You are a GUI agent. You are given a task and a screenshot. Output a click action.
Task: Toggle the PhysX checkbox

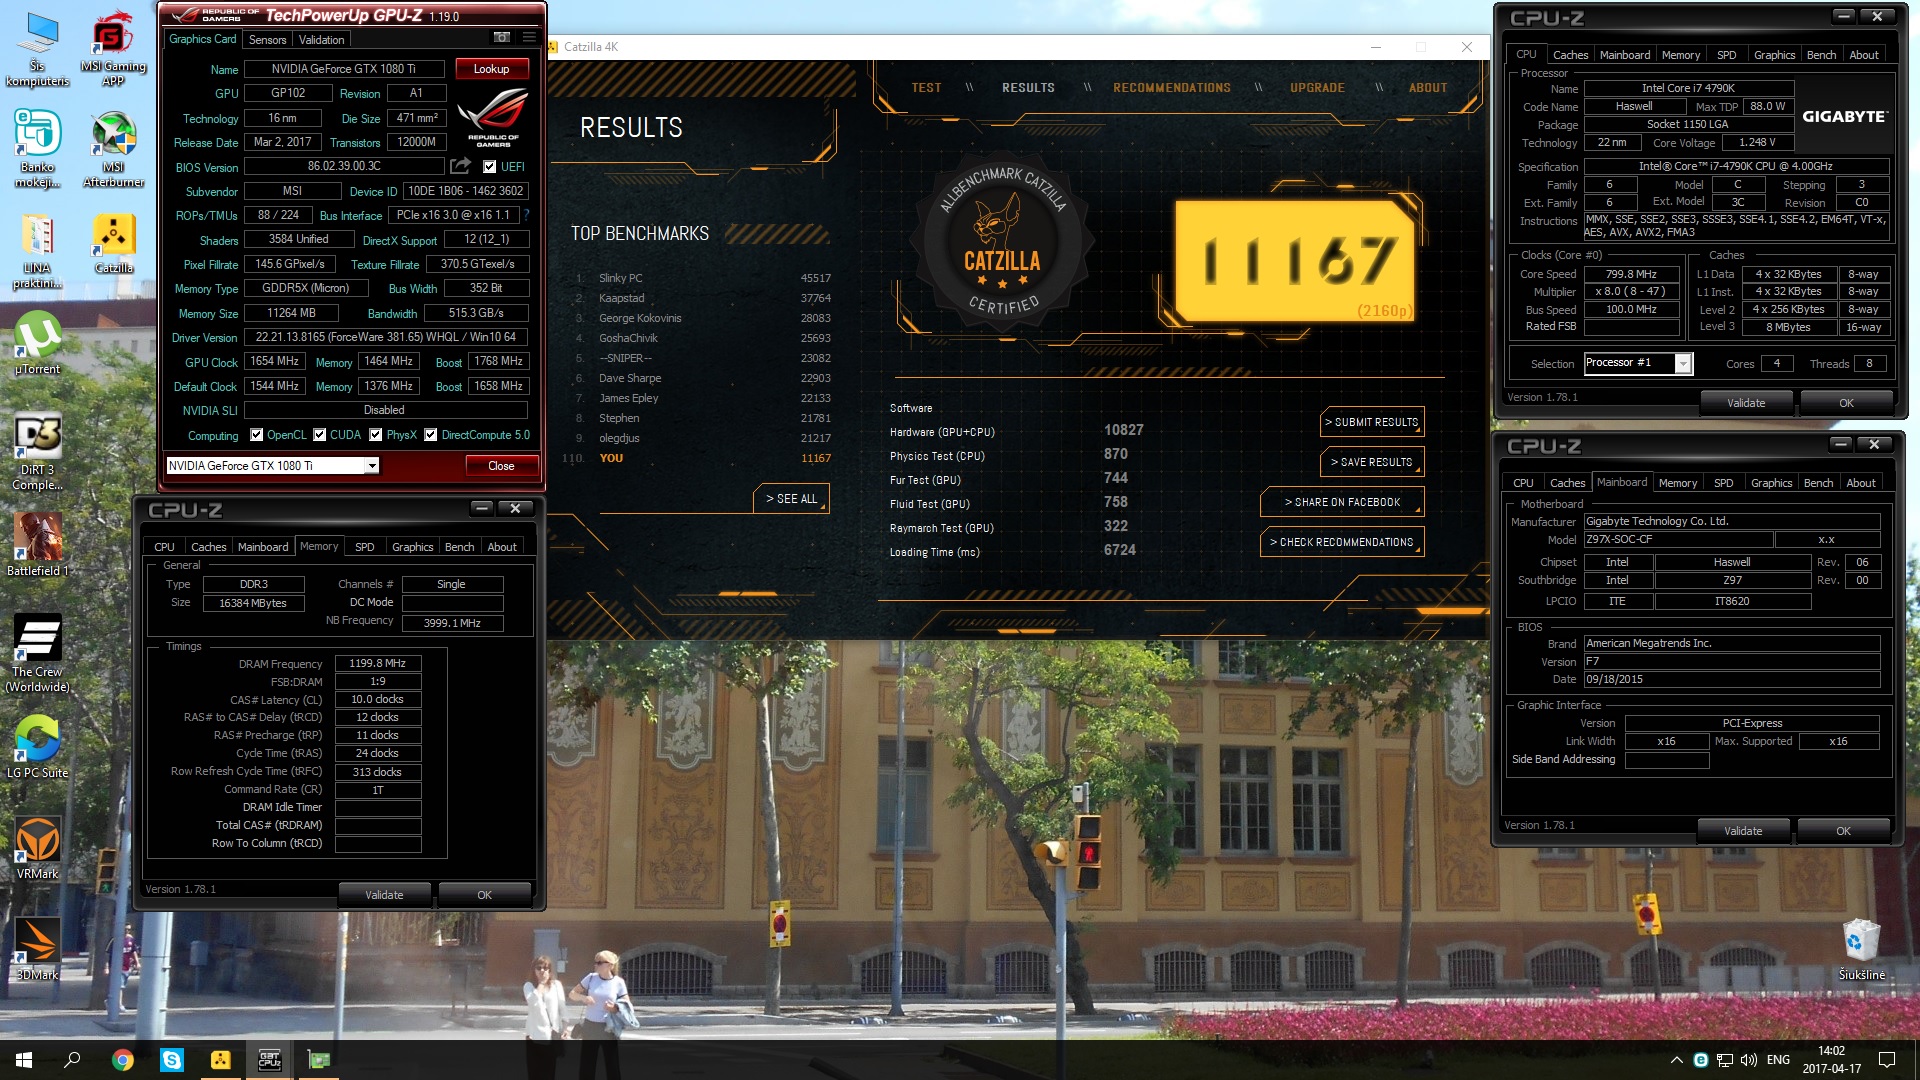(x=376, y=435)
